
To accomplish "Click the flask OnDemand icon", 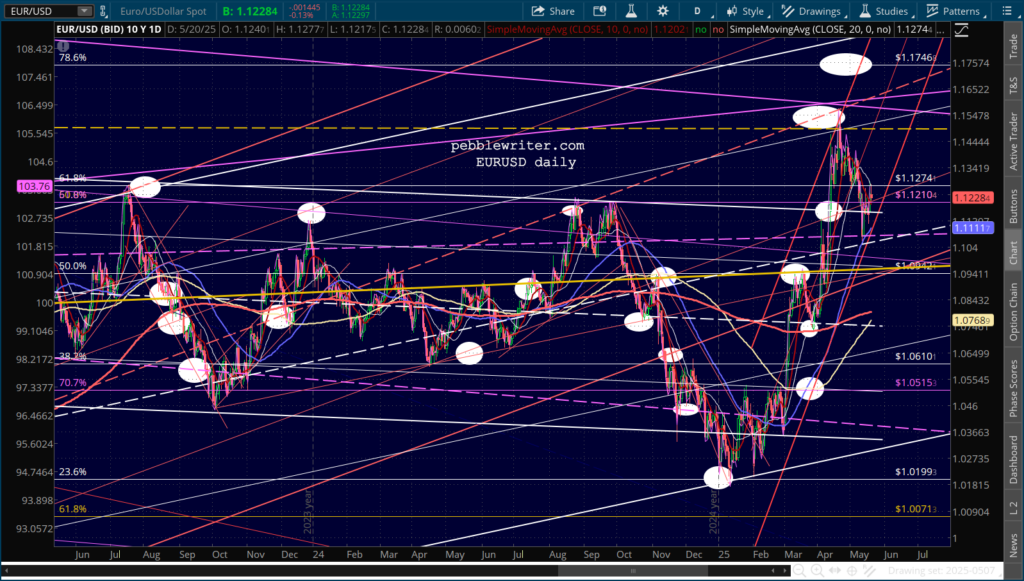I will tap(631, 11).
